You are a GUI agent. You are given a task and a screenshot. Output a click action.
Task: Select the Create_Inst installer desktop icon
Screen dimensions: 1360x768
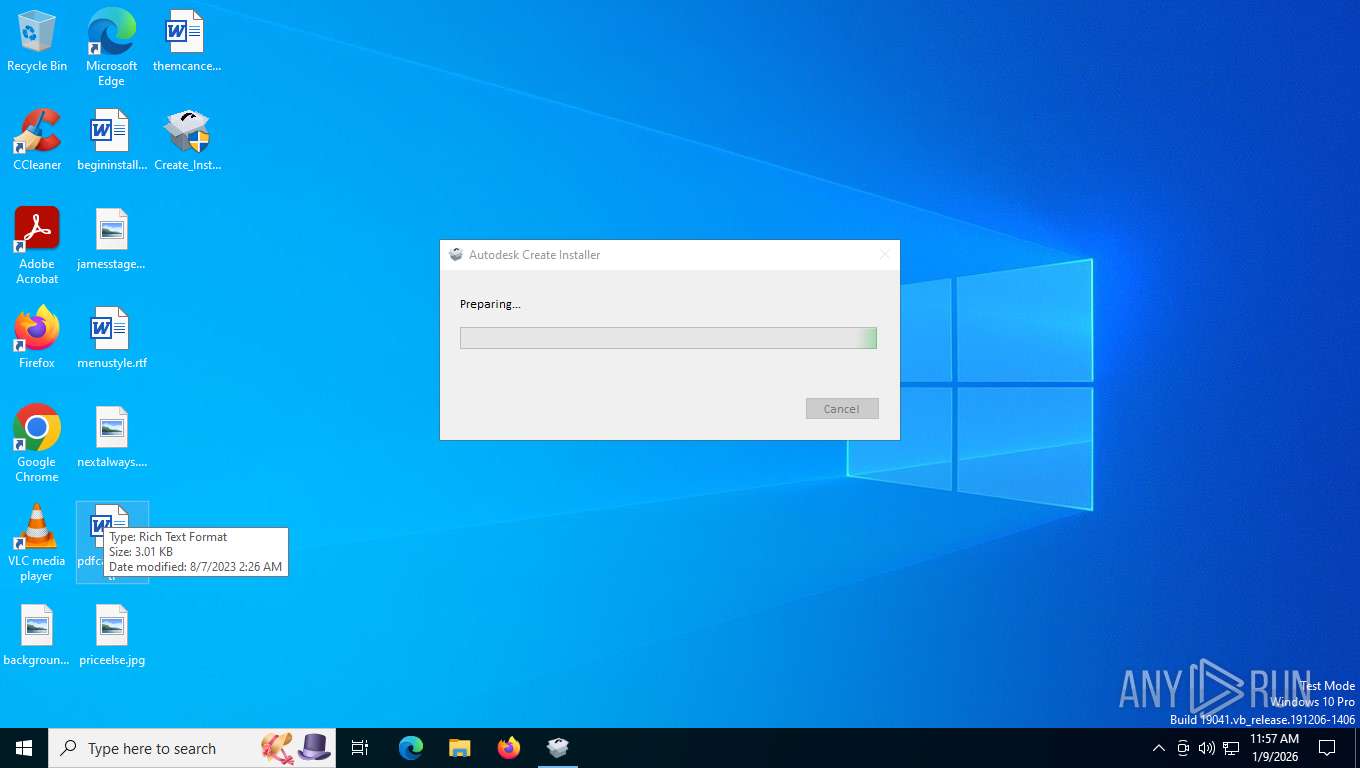(187, 139)
